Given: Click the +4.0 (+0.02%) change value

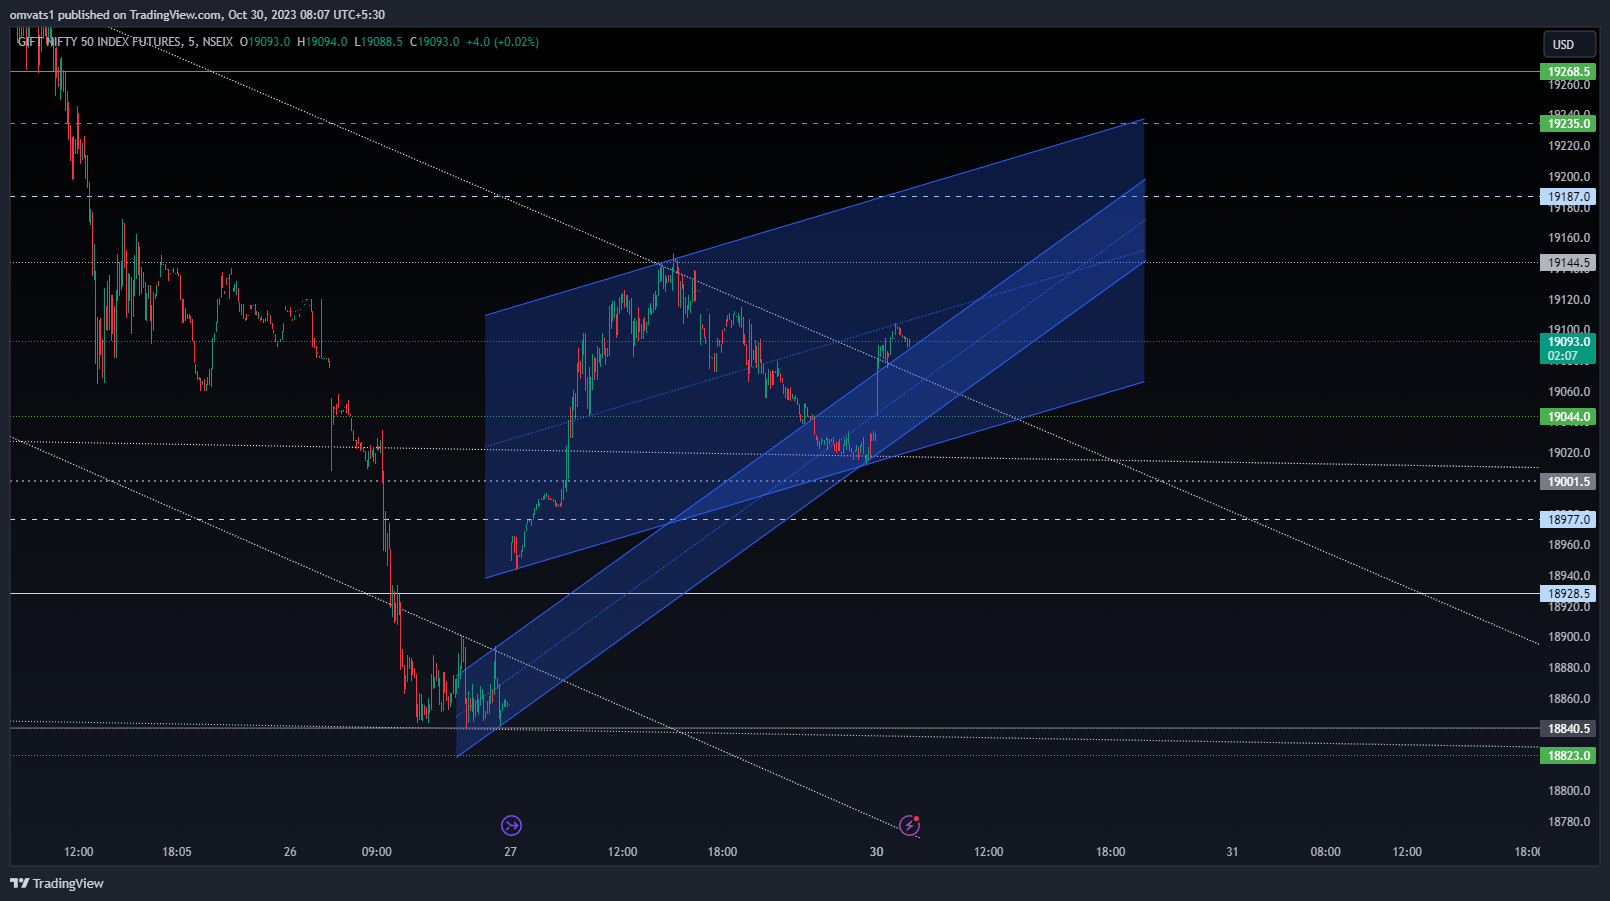Looking at the screenshot, I should tap(502, 42).
